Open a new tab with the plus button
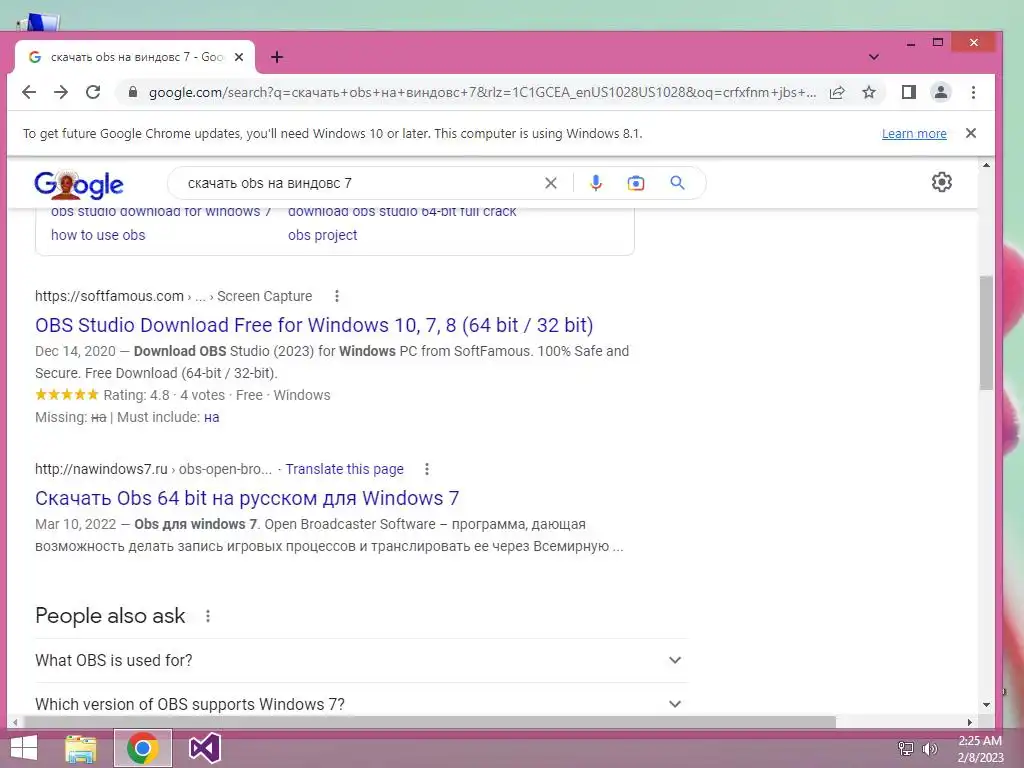Screen dimensions: 1024x768 coord(277,57)
